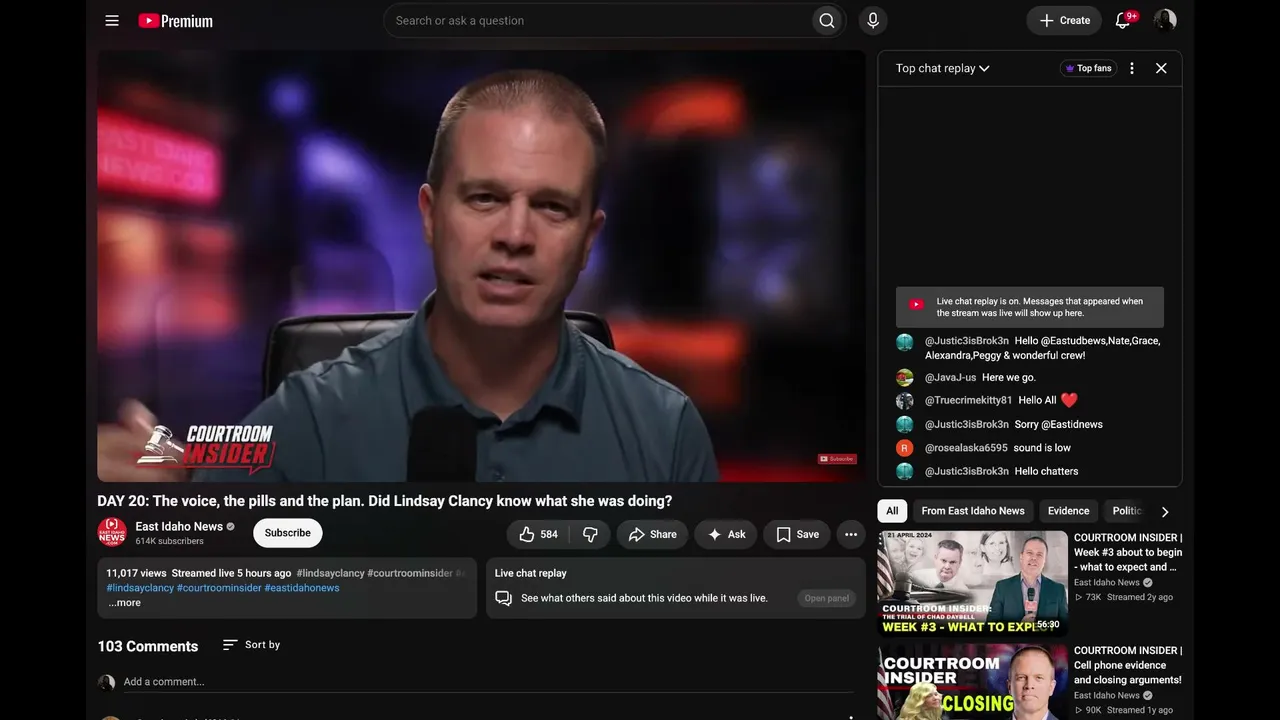Click the video player to pause
The image size is (1280, 720).
[x=481, y=266]
